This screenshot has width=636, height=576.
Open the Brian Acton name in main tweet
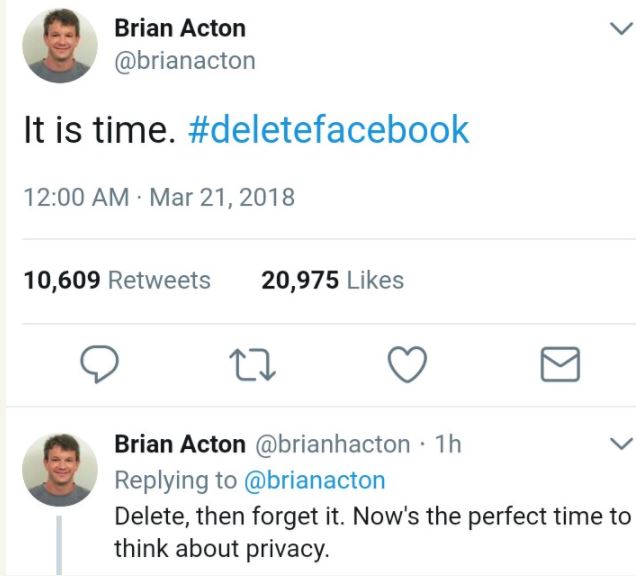click(x=180, y=28)
